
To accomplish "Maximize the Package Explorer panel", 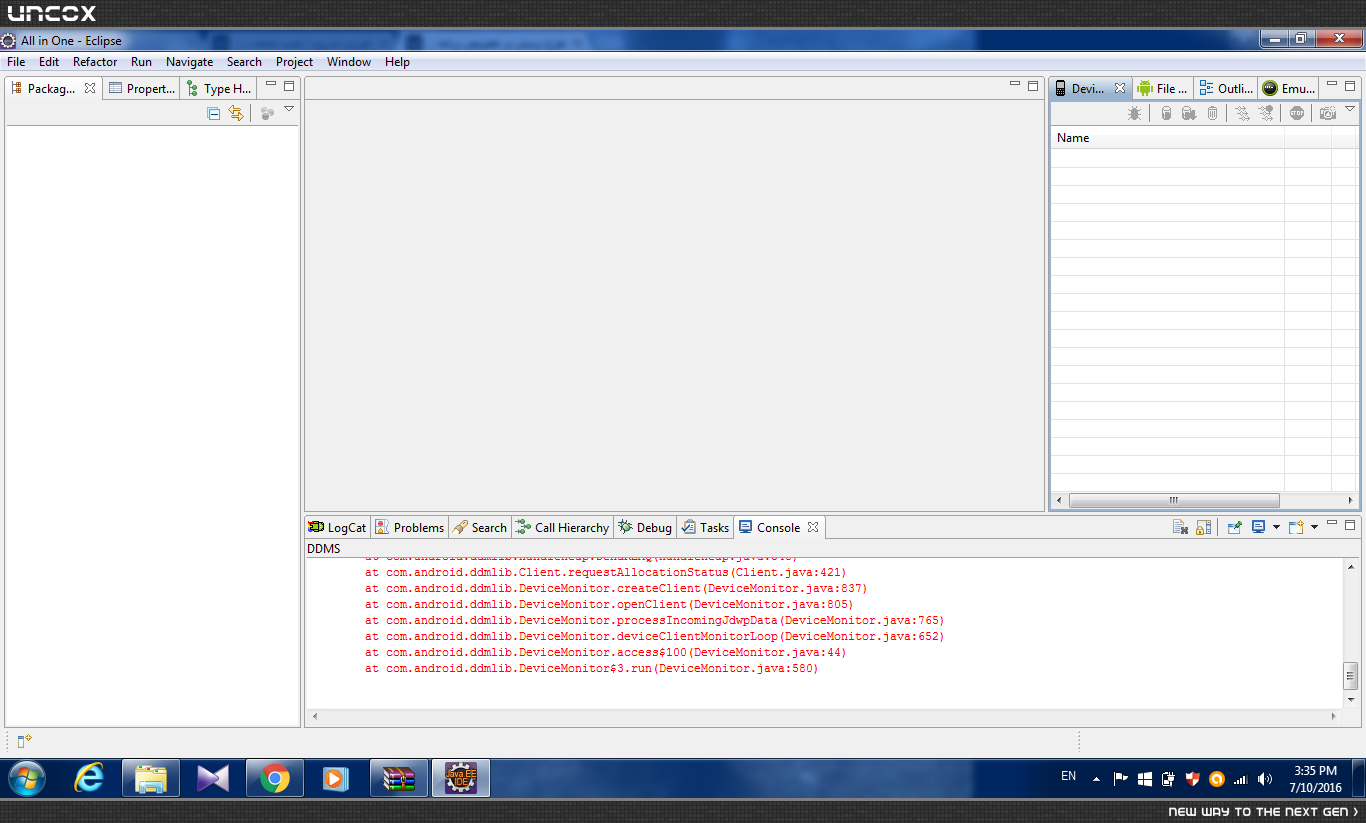I will coord(289,86).
